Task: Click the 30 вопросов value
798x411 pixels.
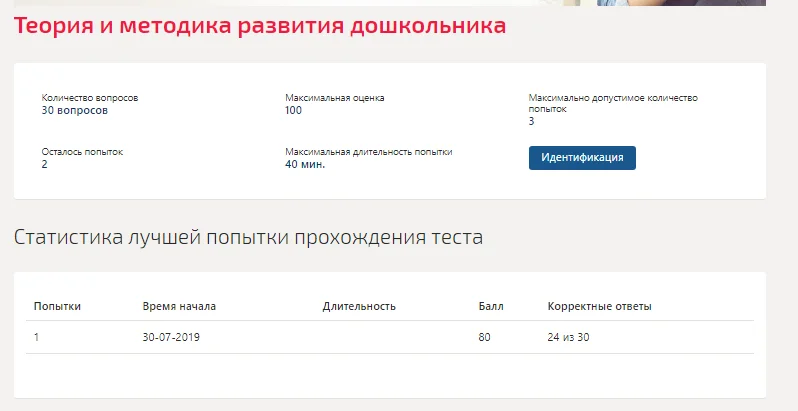Action: (75, 110)
